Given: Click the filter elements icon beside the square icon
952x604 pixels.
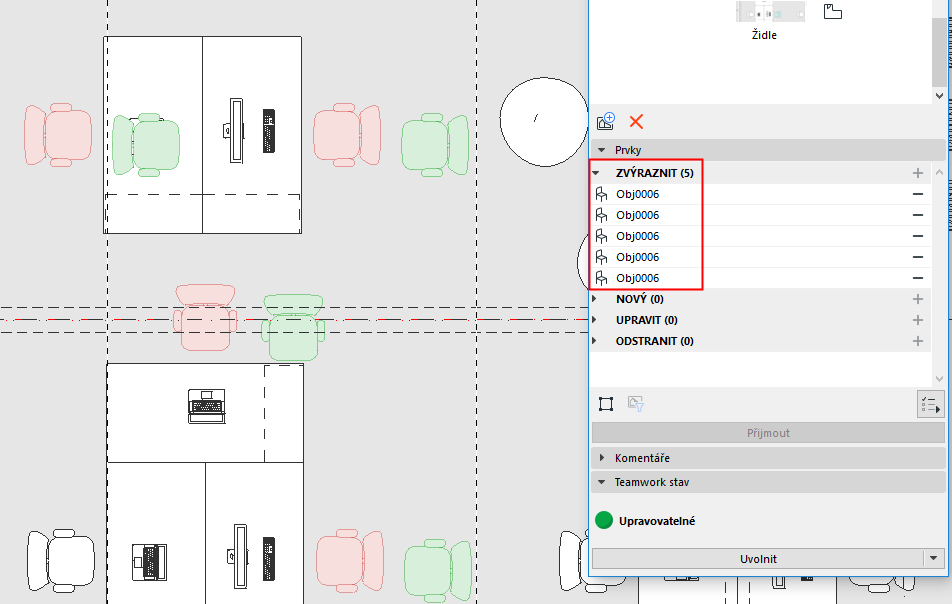Looking at the screenshot, I should 635,404.
